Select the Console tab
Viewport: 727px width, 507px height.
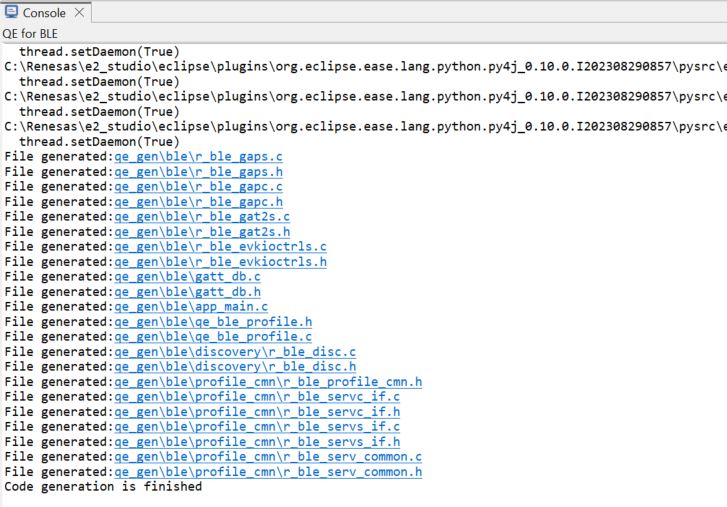tap(44, 13)
